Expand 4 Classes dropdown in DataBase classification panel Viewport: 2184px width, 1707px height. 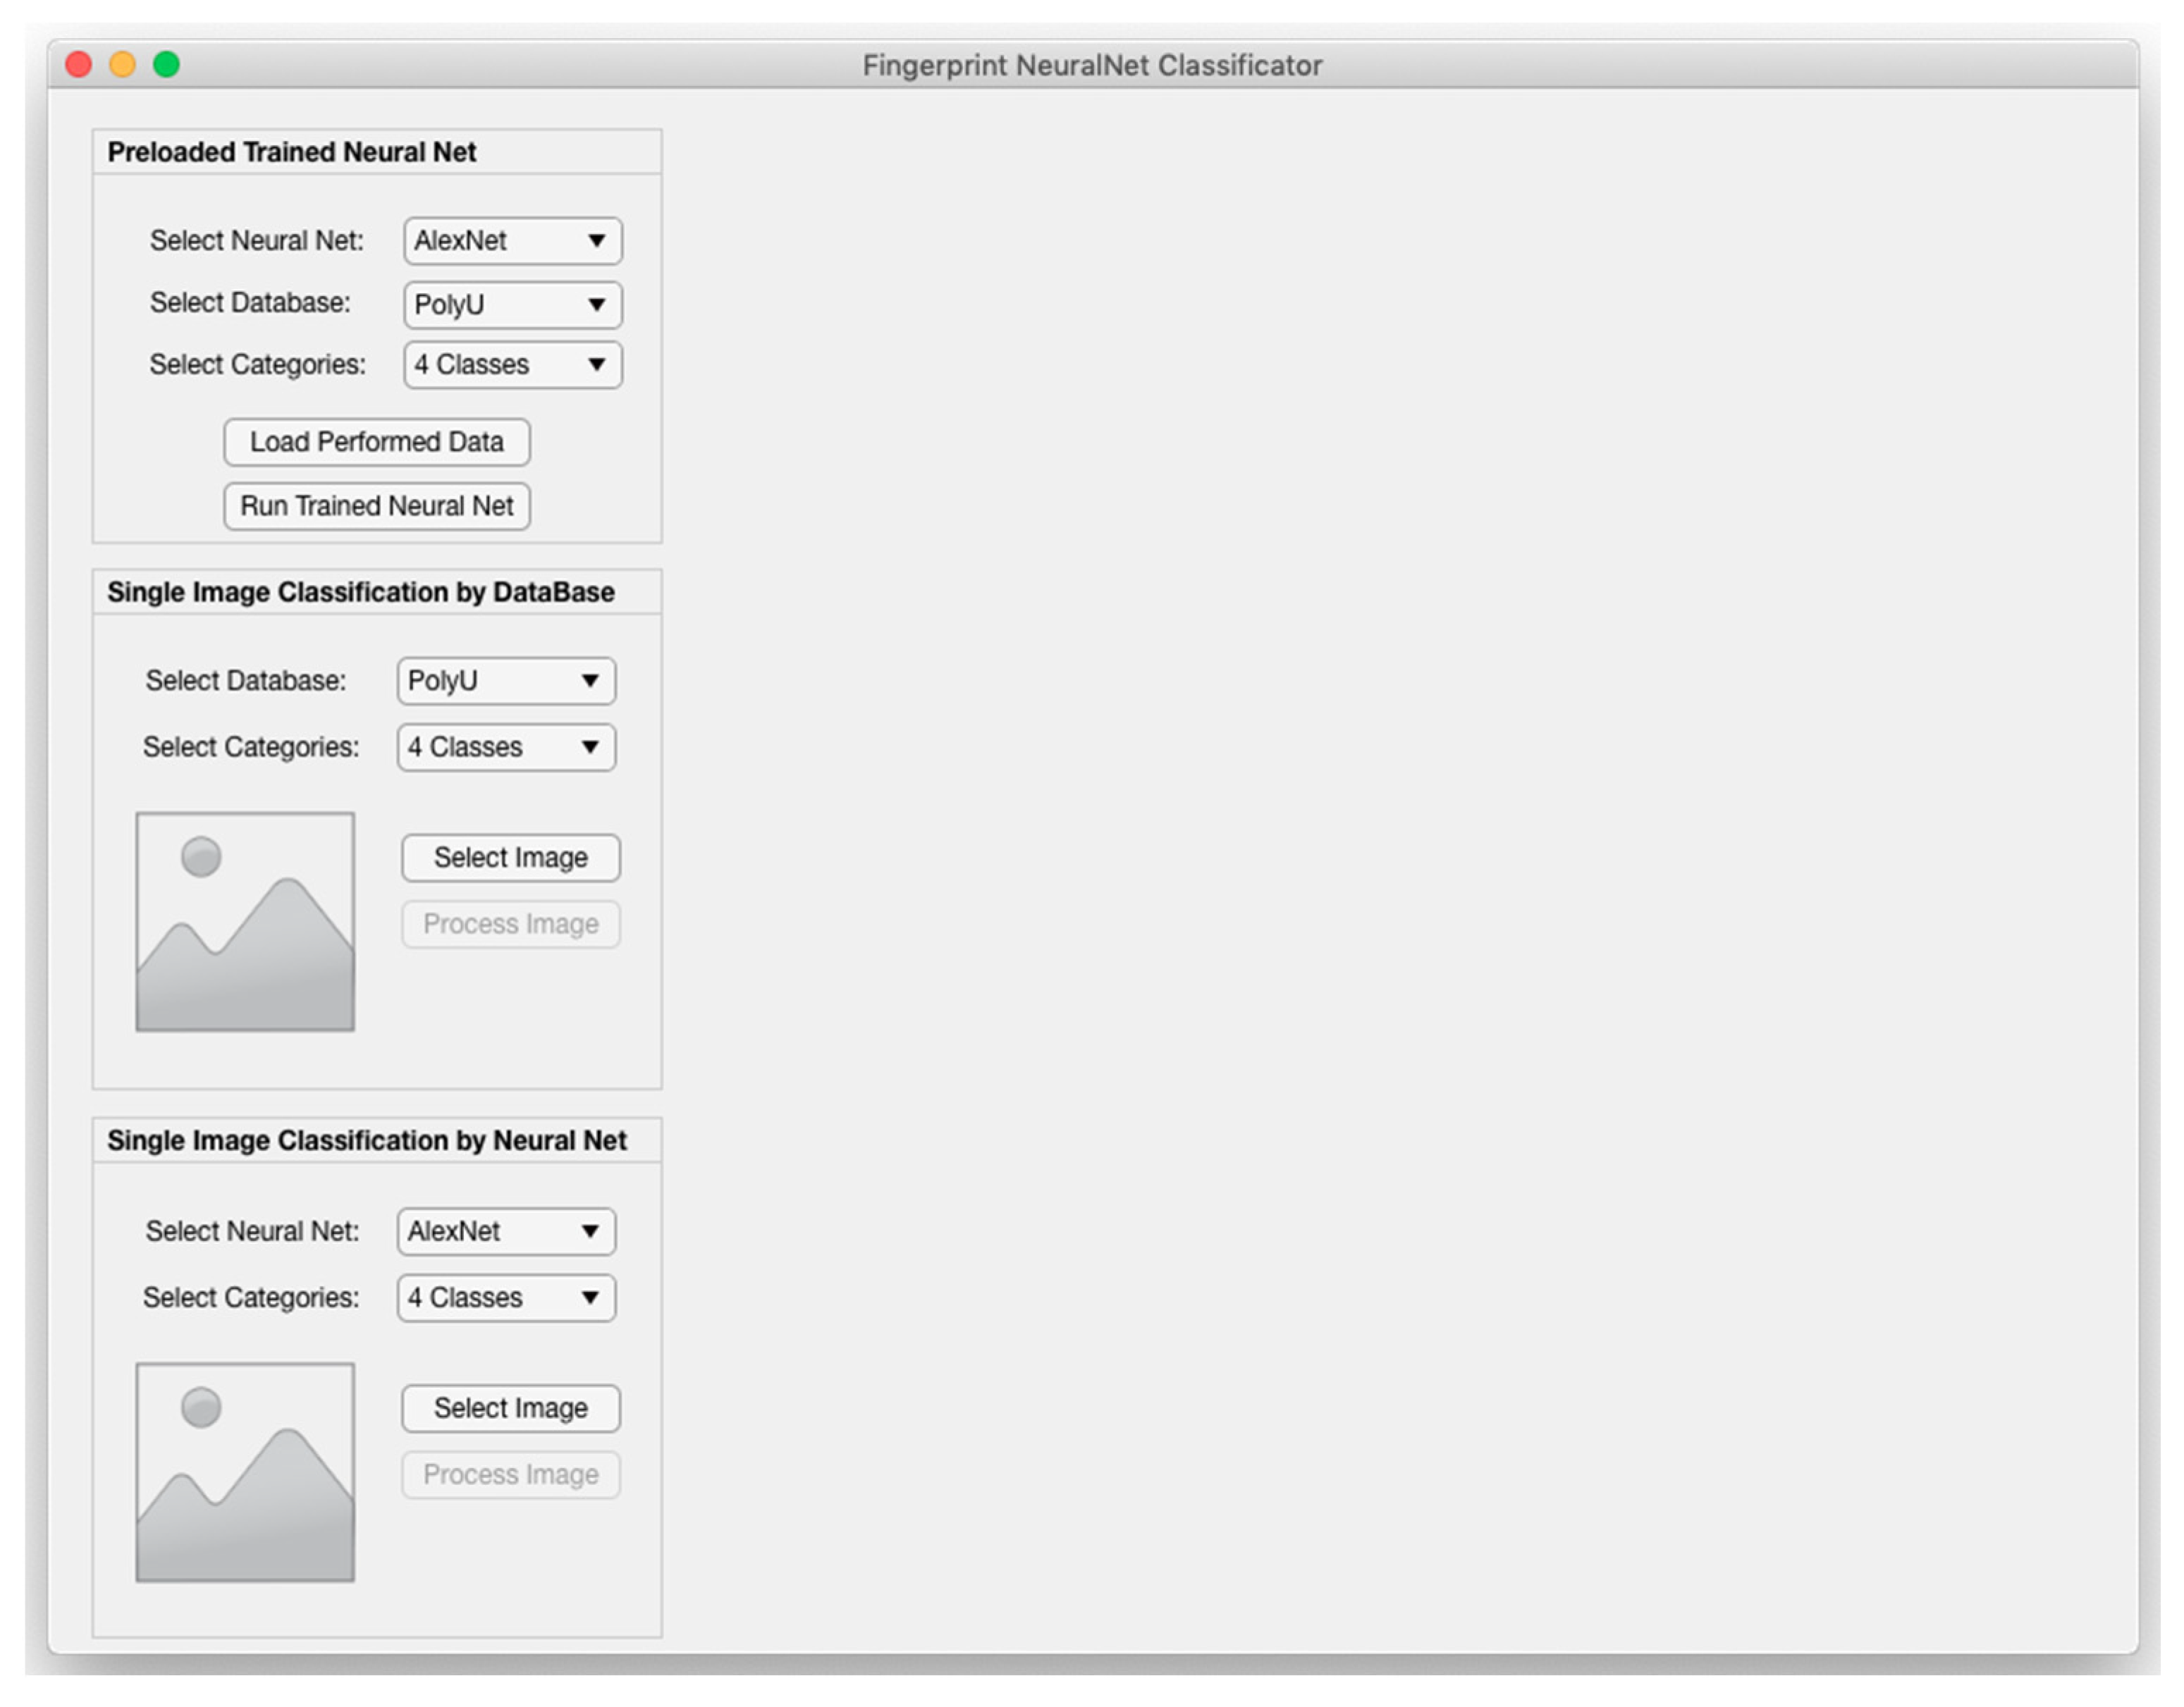[x=505, y=747]
